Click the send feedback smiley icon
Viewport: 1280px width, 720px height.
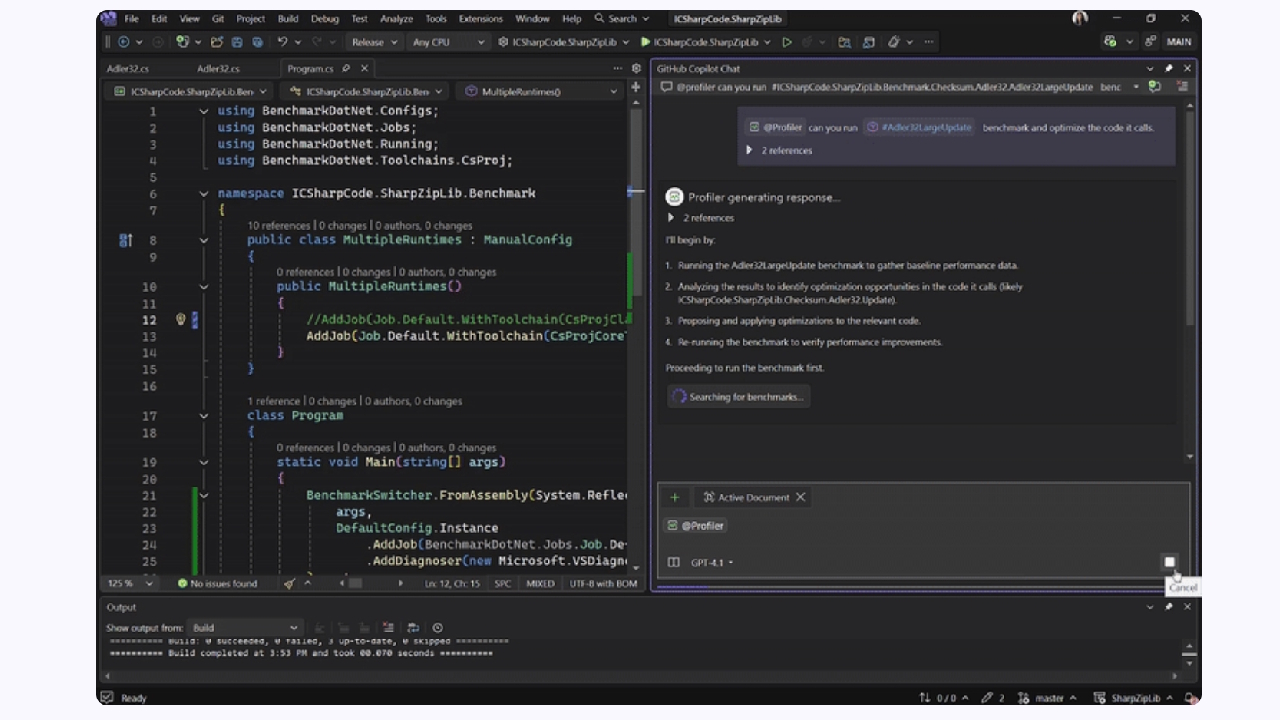(897, 42)
